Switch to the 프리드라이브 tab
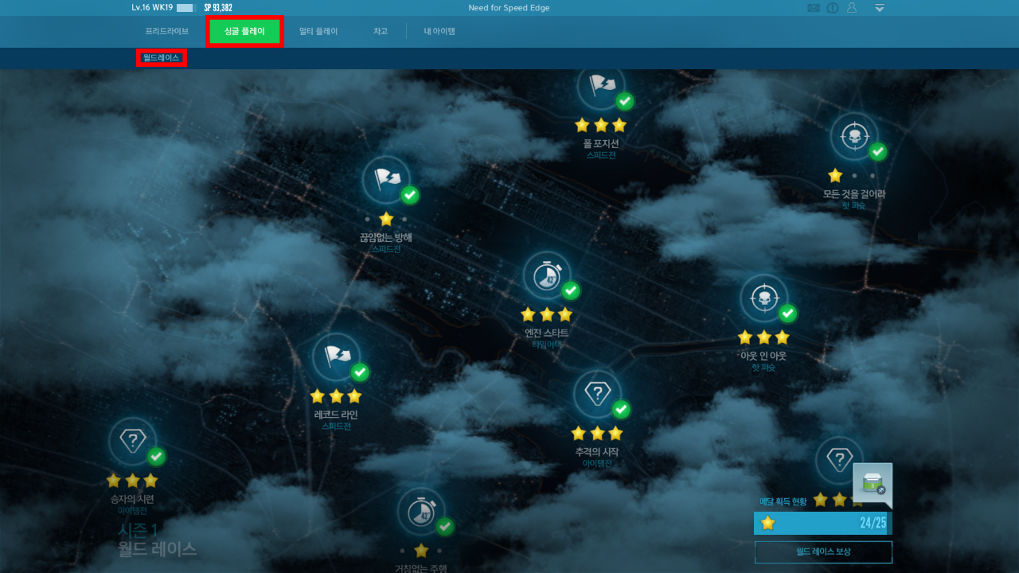1019x573 pixels. point(166,32)
